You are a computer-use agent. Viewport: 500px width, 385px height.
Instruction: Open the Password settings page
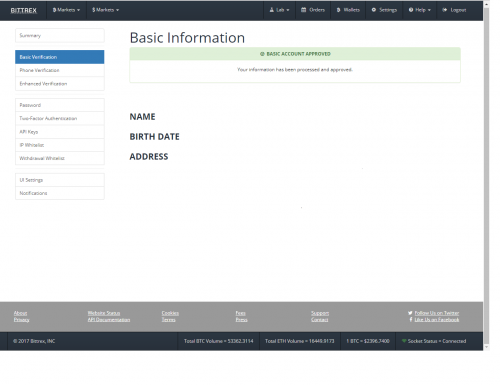[60, 105]
